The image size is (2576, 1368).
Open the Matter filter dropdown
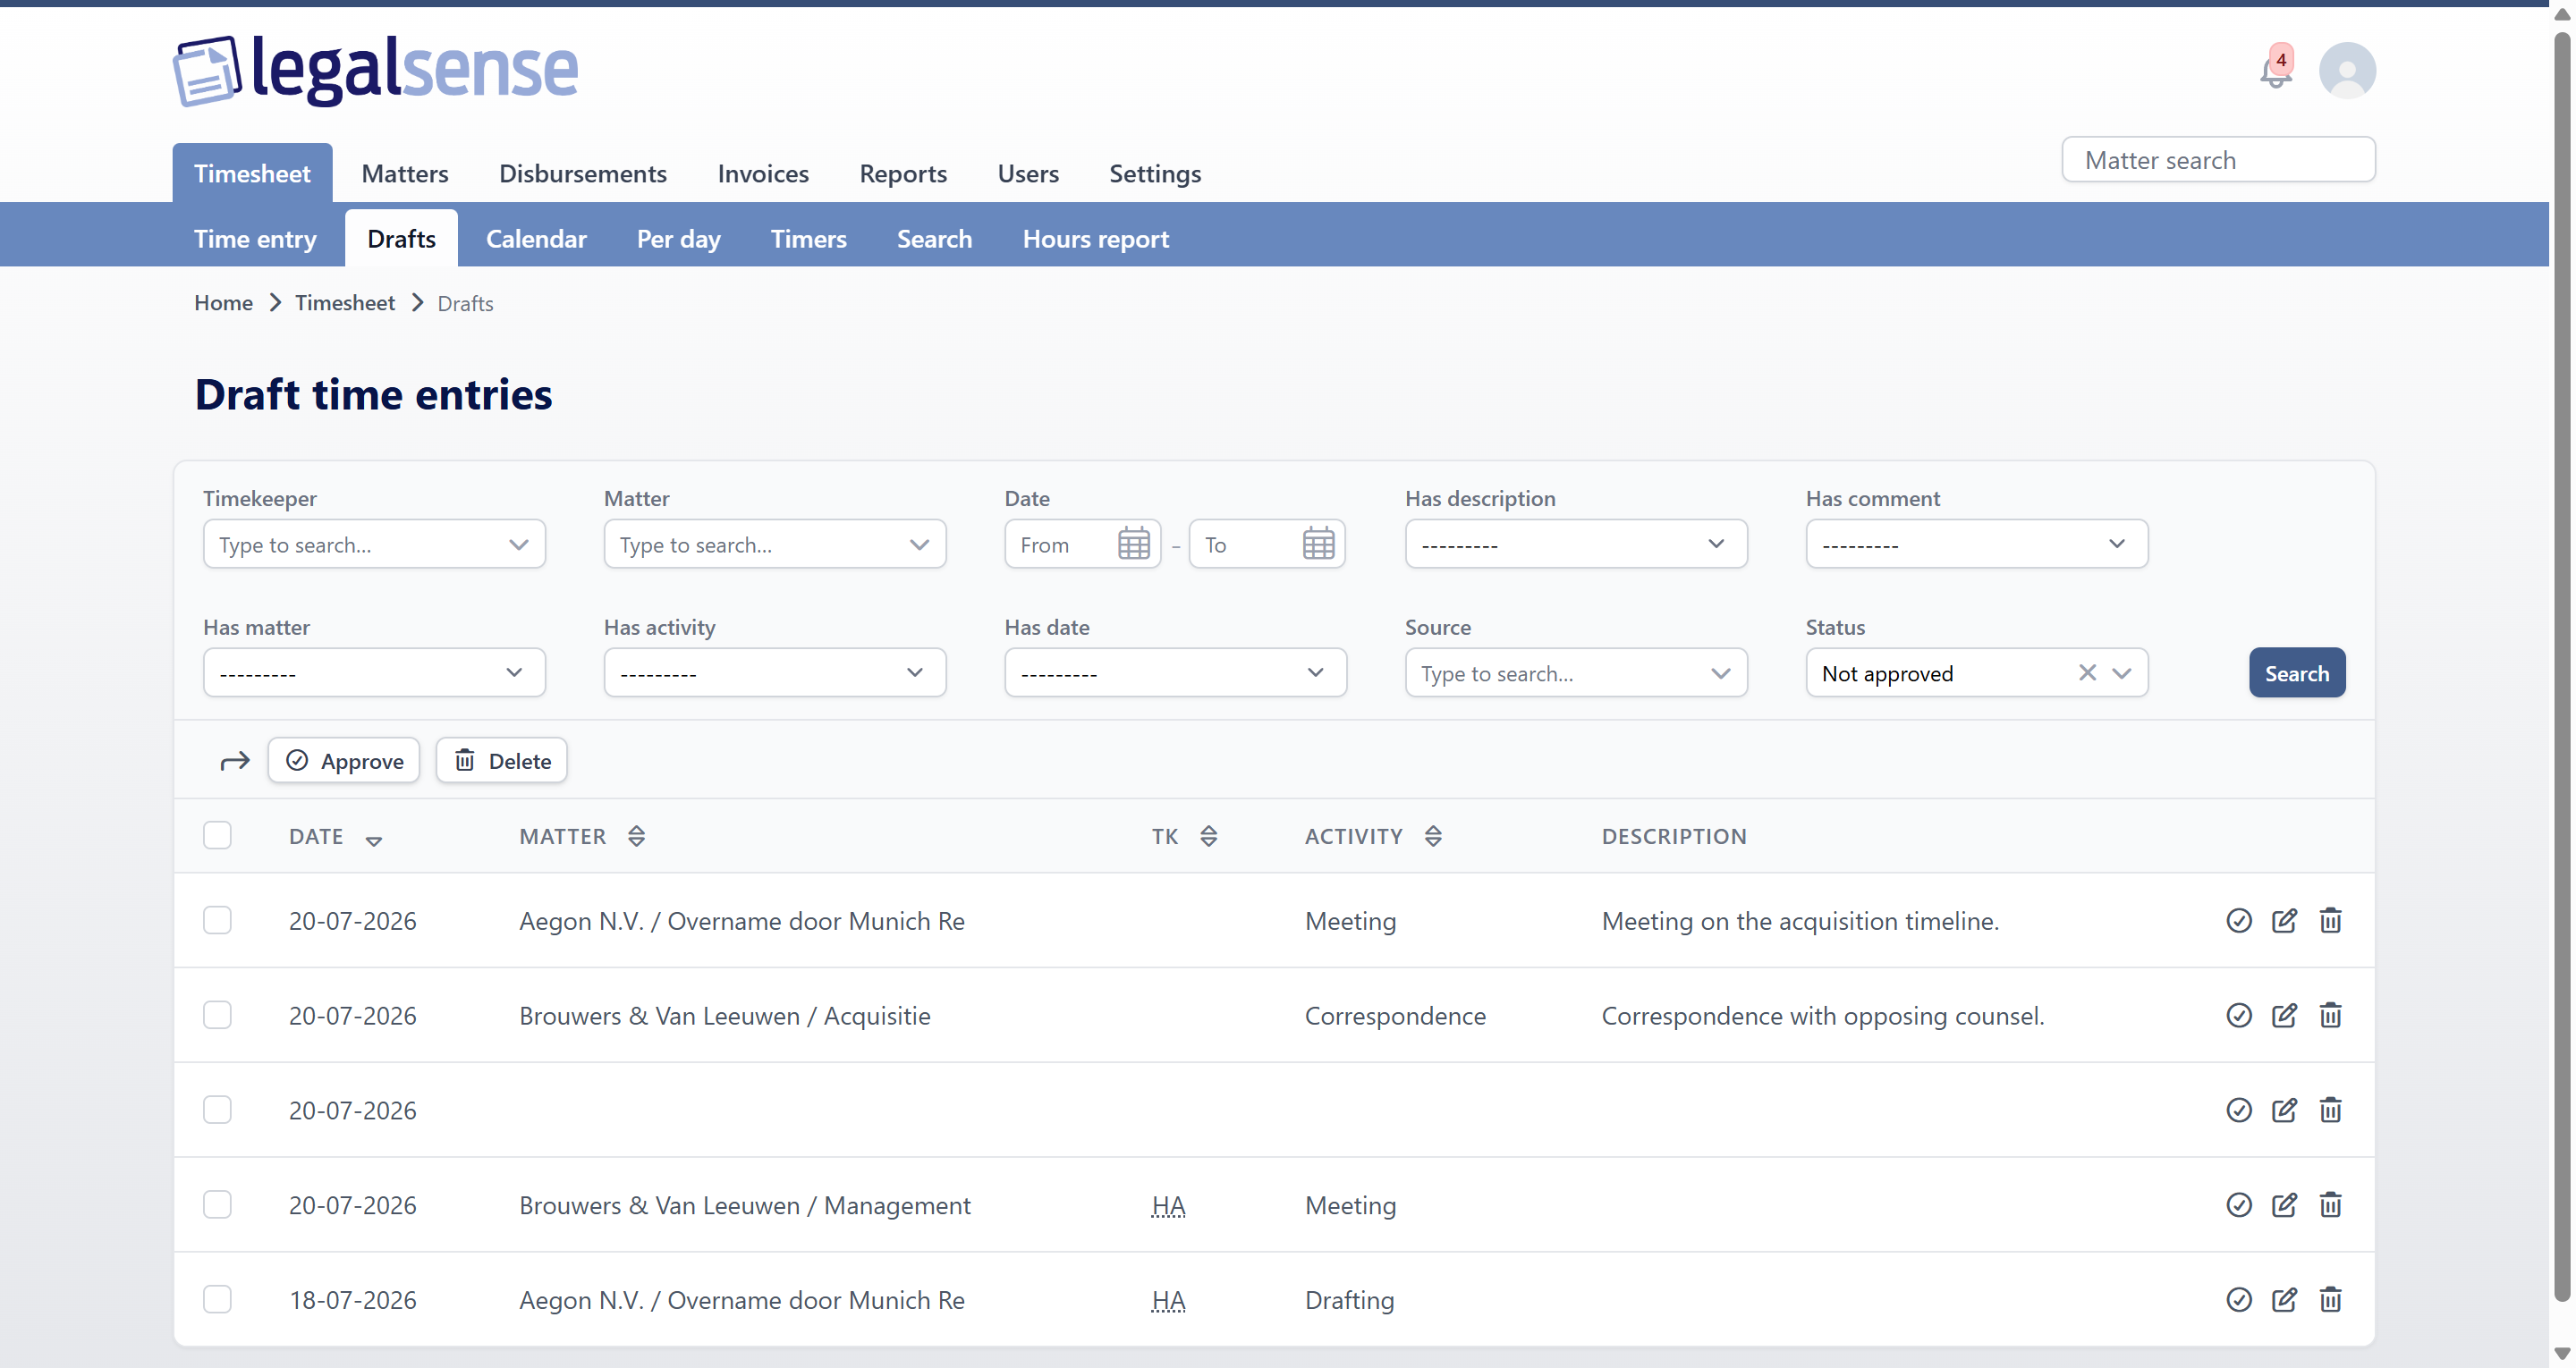[775, 544]
